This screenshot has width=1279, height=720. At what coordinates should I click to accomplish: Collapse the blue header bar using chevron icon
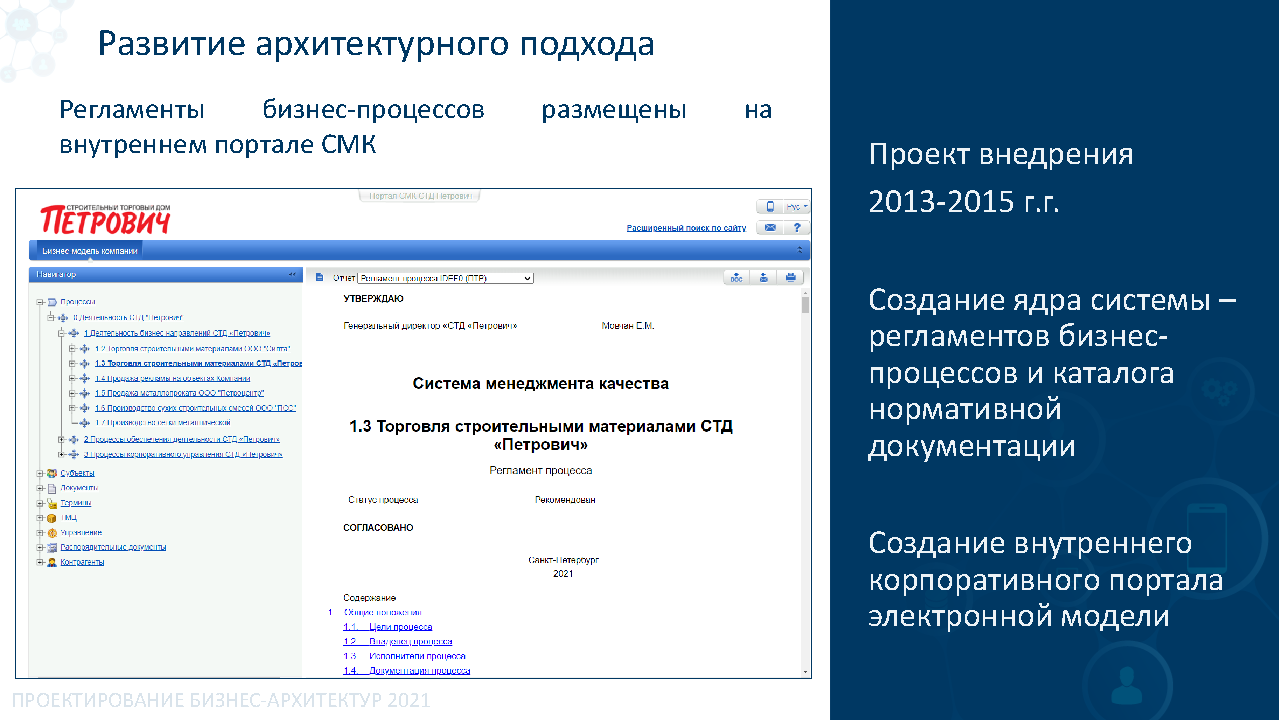pos(800,250)
